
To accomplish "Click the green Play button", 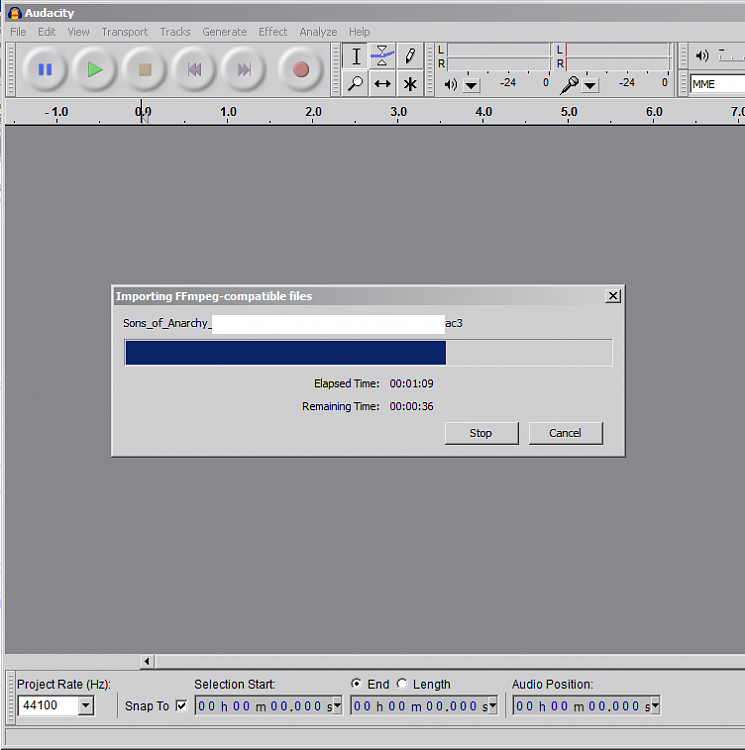I will point(95,70).
